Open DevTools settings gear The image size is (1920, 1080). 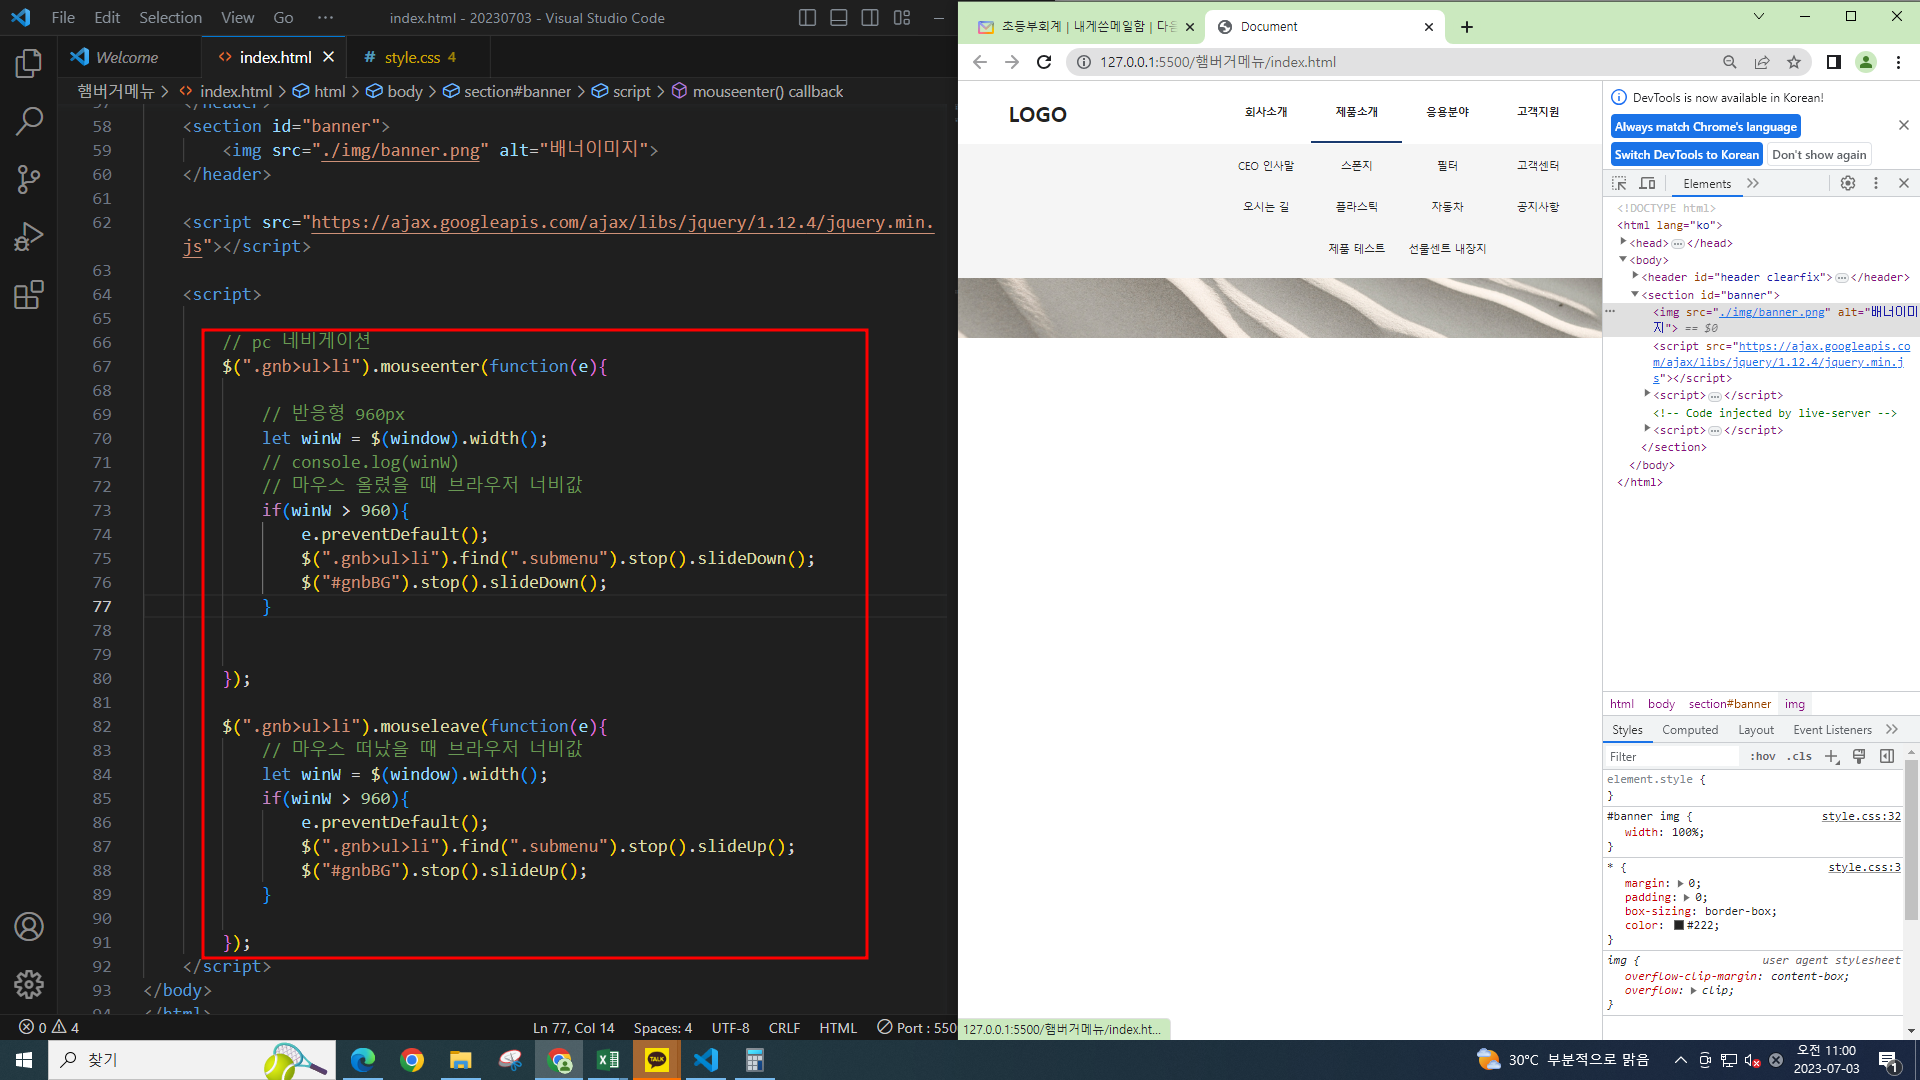point(1848,184)
